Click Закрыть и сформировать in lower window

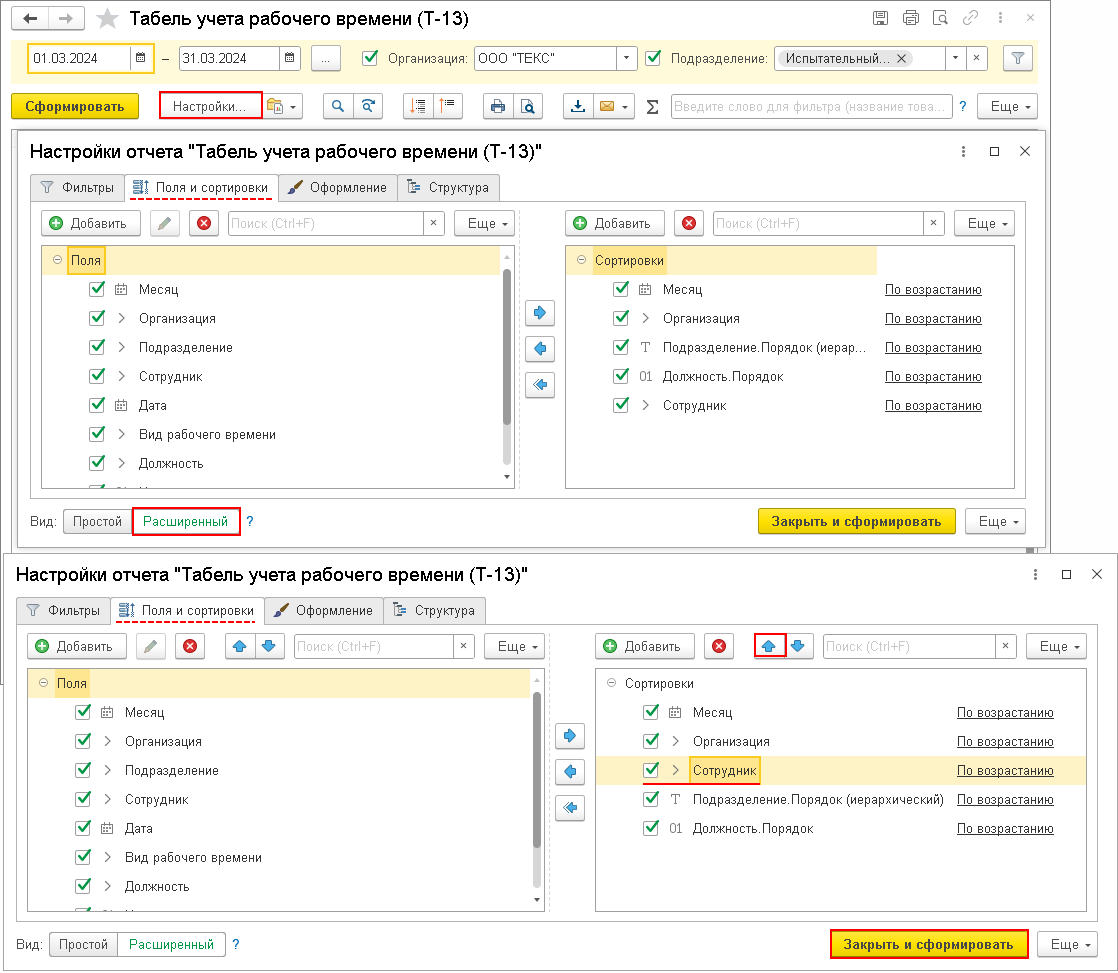928,944
